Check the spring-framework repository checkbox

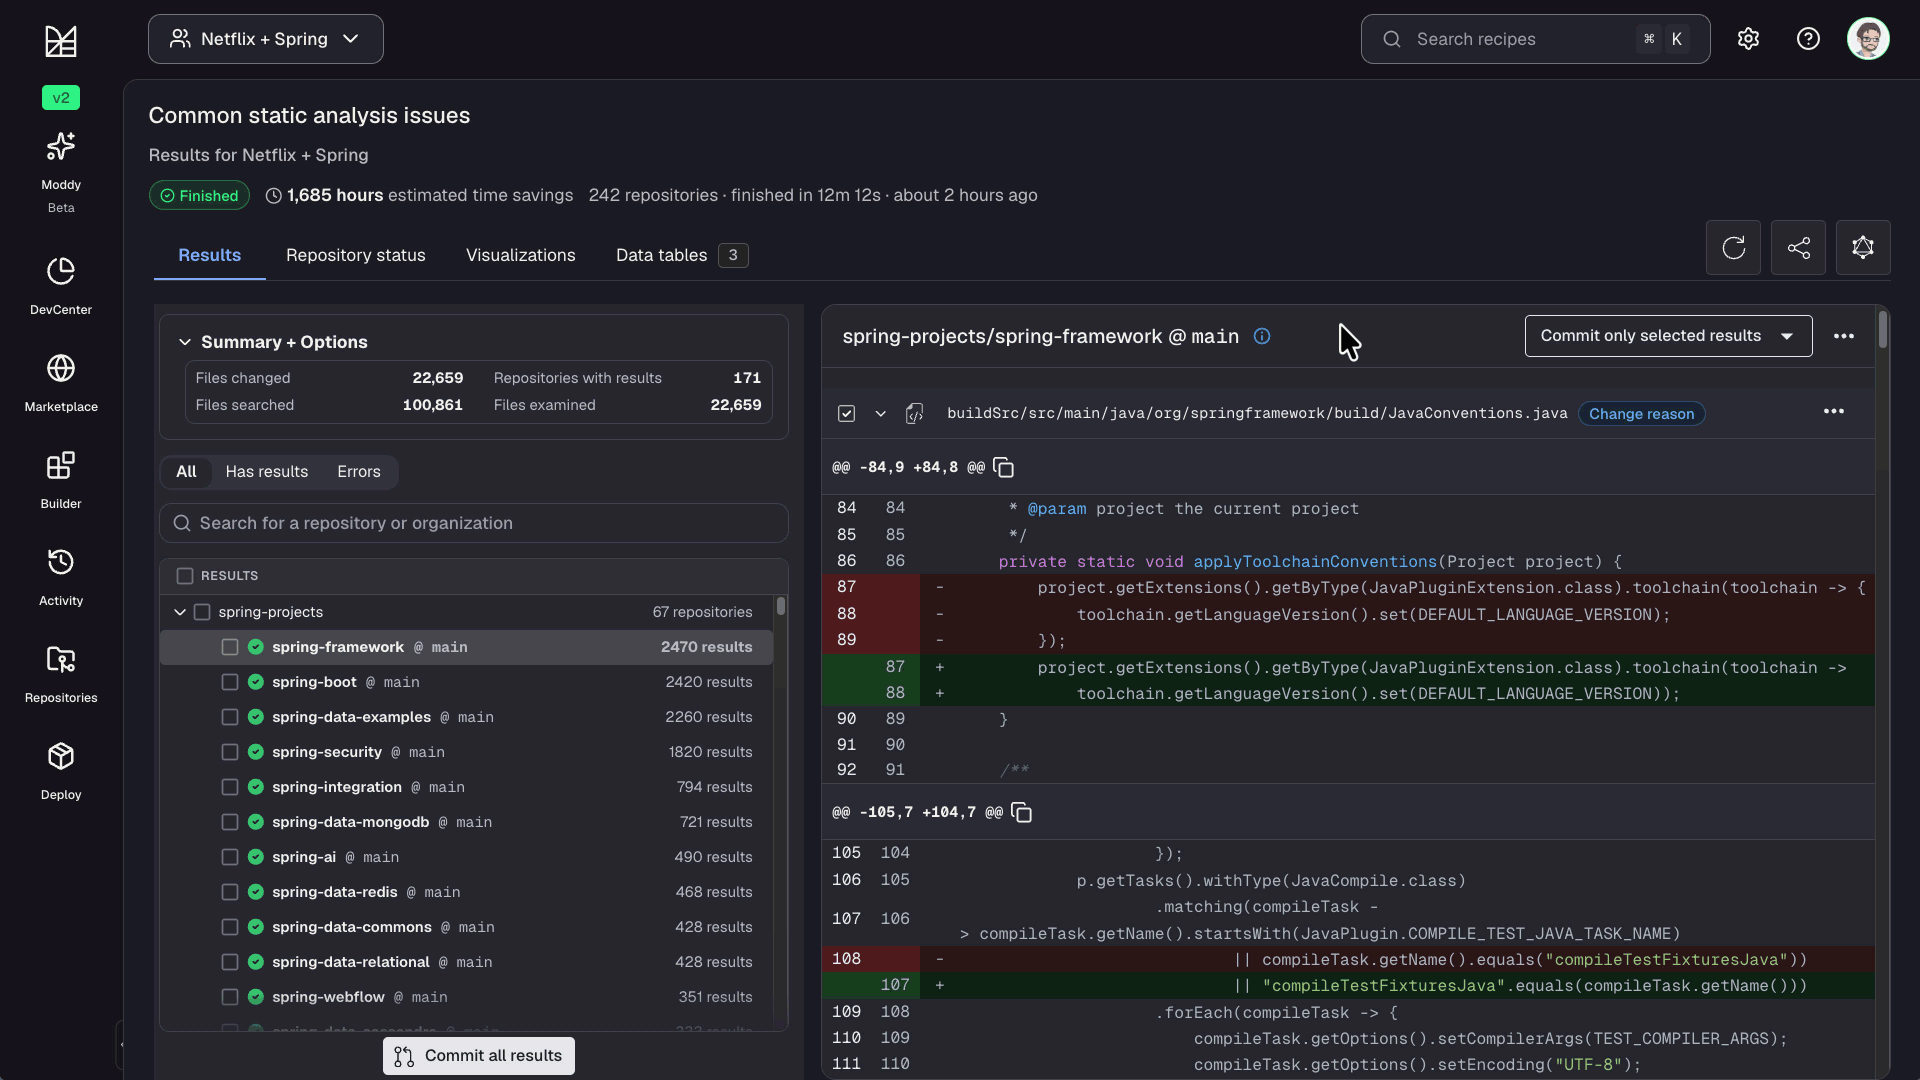click(x=230, y=647)
